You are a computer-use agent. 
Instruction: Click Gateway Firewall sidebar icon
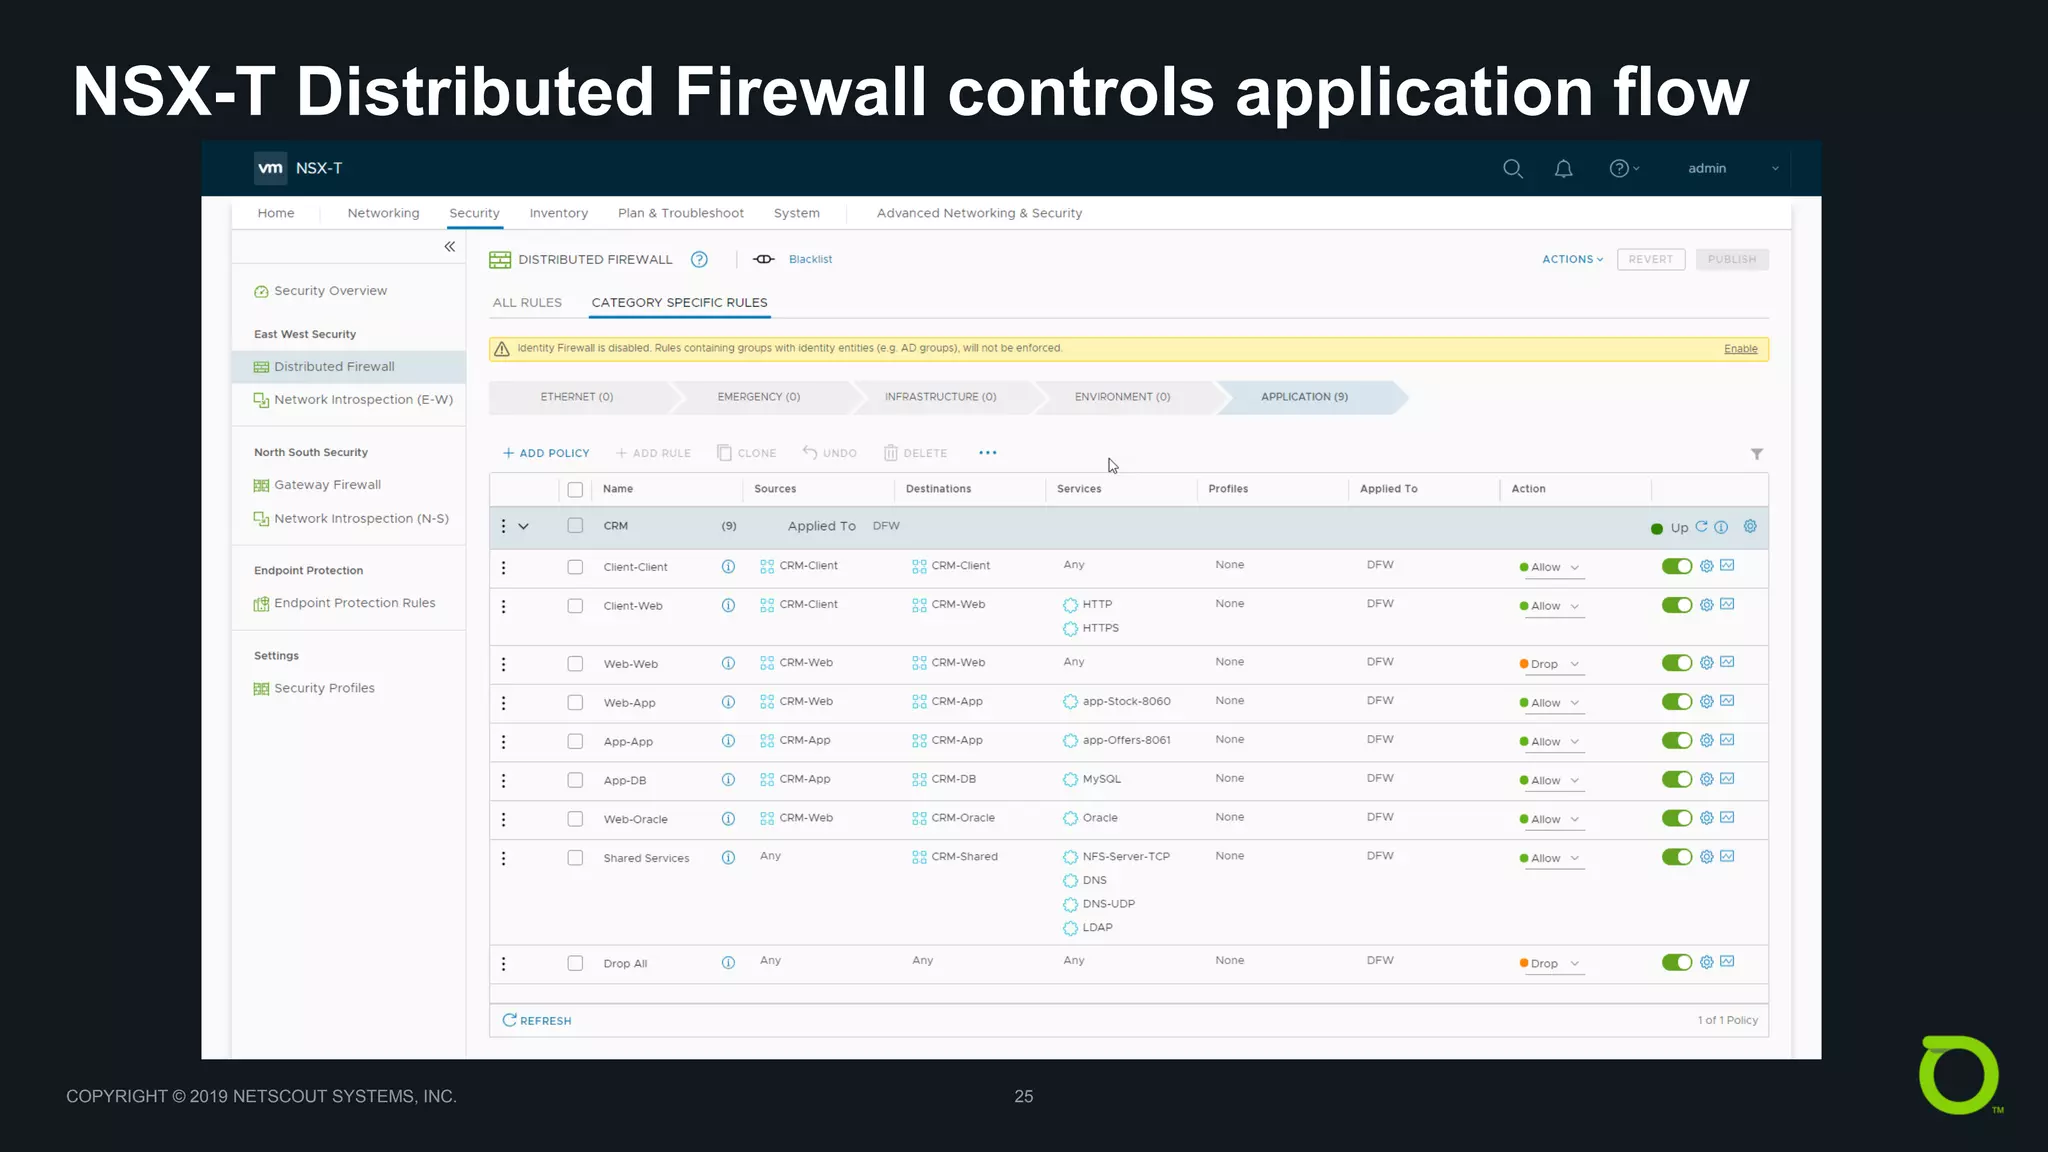pyautogui.click(x=261, y=486)
